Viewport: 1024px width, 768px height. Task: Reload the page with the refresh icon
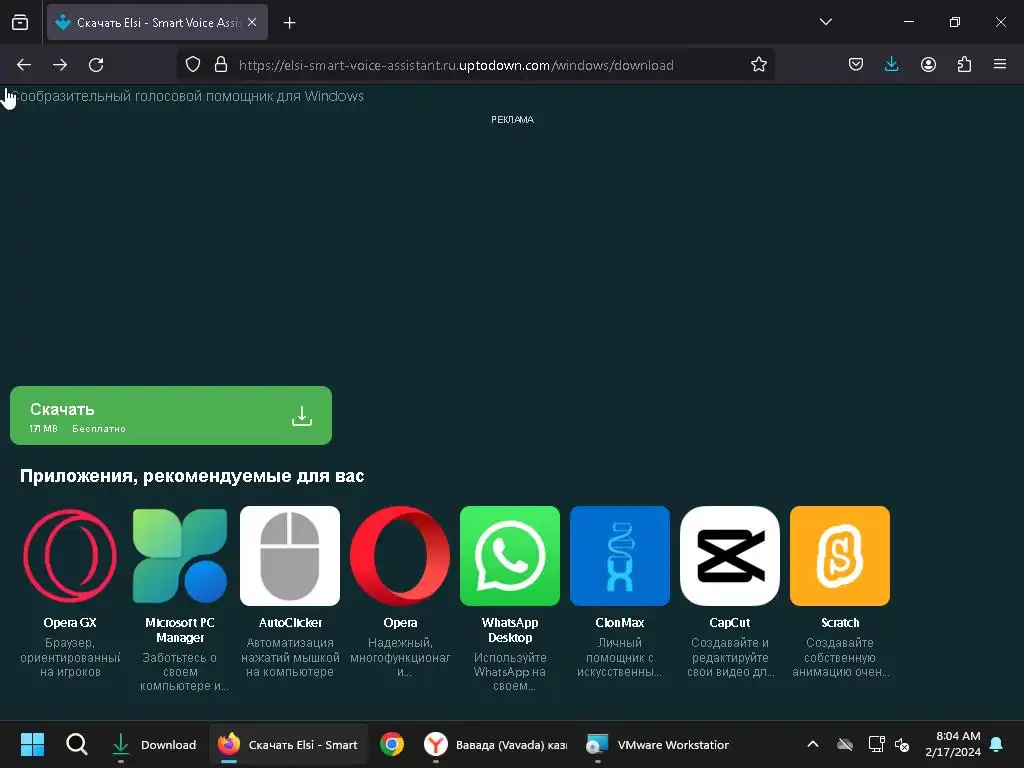96,65
